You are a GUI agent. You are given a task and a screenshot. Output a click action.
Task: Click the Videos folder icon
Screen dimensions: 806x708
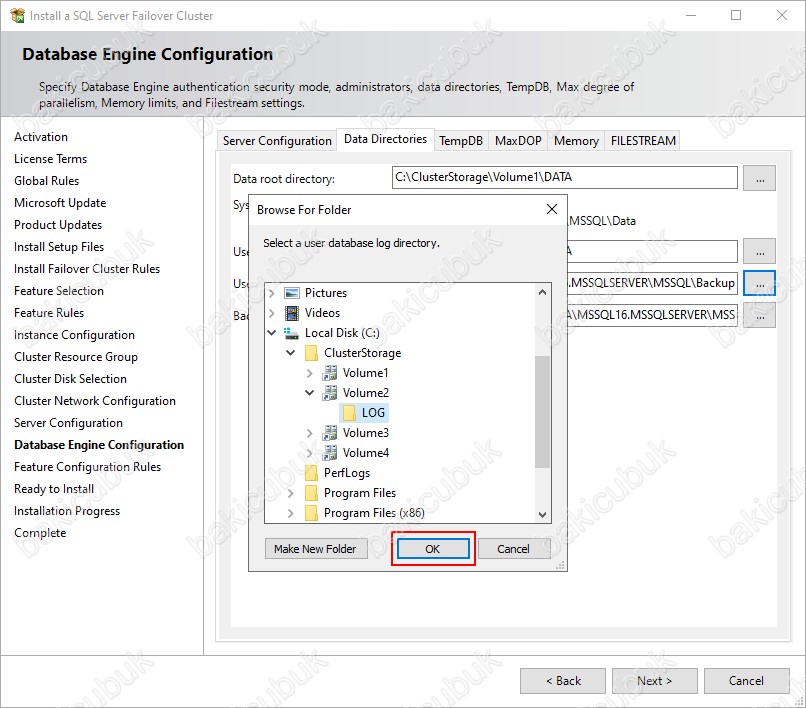(x=291, y=313)
